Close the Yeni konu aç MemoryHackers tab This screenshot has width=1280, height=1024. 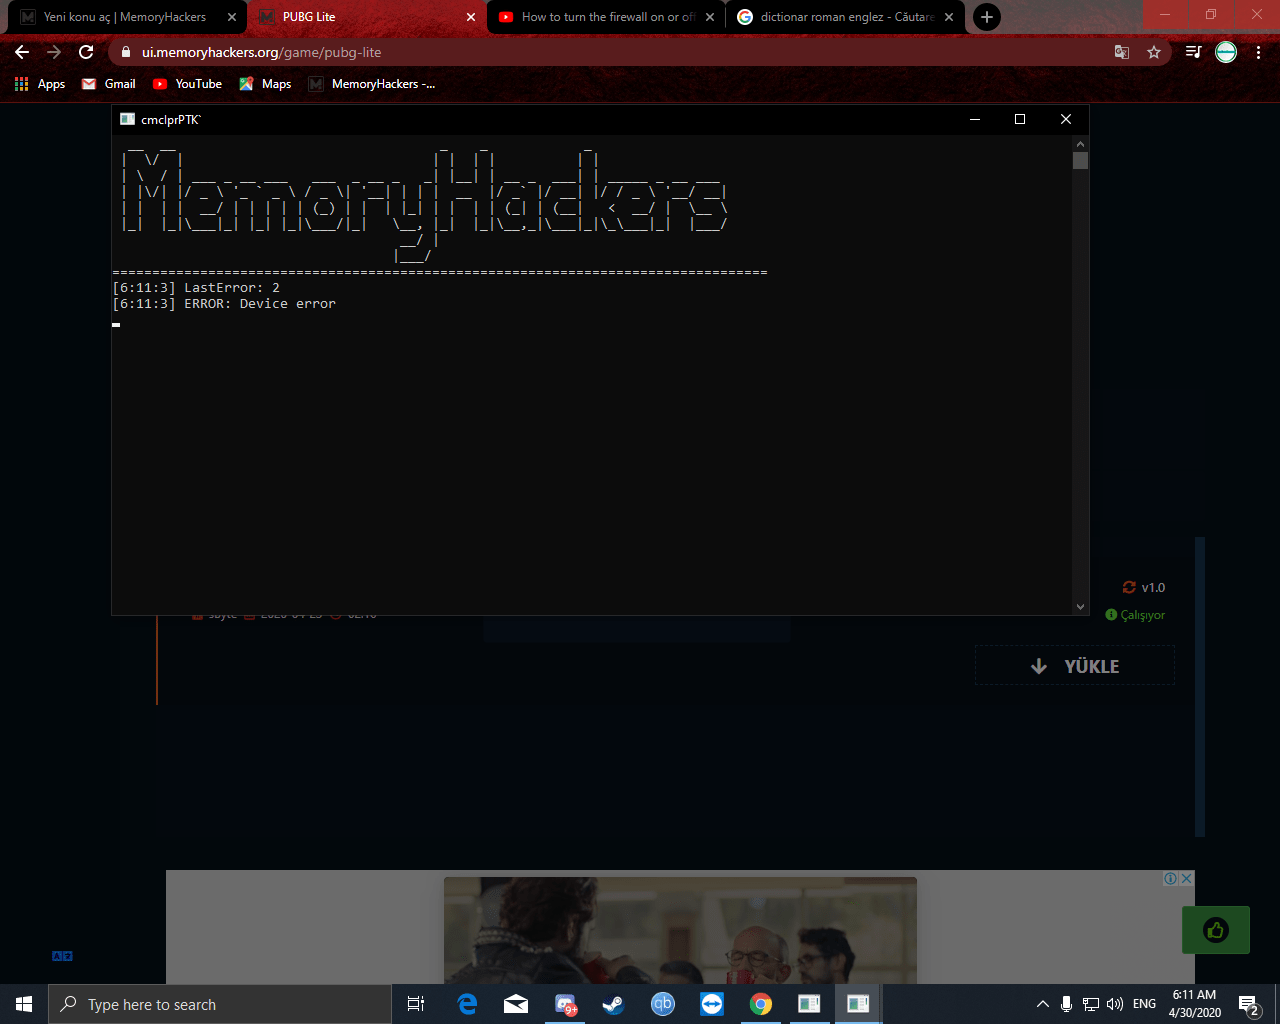pos(232,17)
